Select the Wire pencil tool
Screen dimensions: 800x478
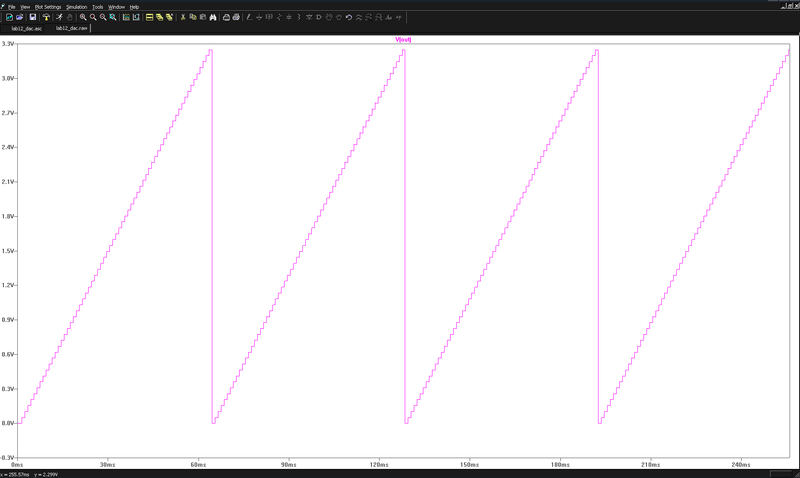[249, 17]
